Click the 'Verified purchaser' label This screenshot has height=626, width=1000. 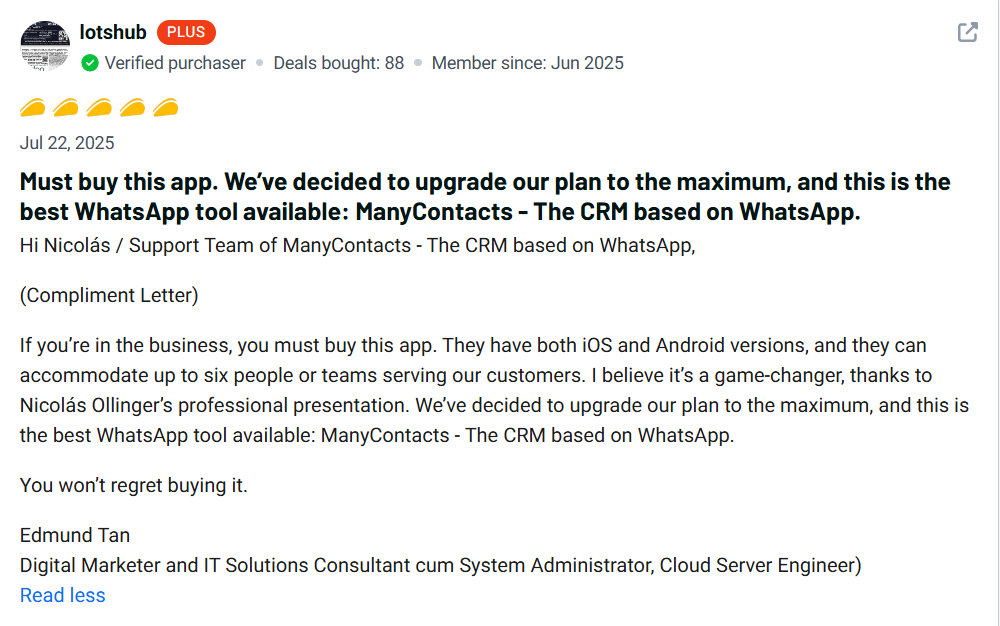click(x=175, y=63)
